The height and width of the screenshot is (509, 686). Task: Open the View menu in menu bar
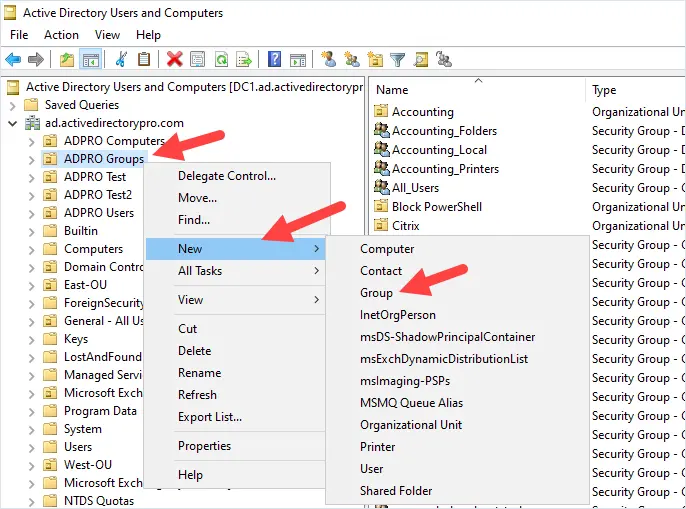[x=107, y=35]
